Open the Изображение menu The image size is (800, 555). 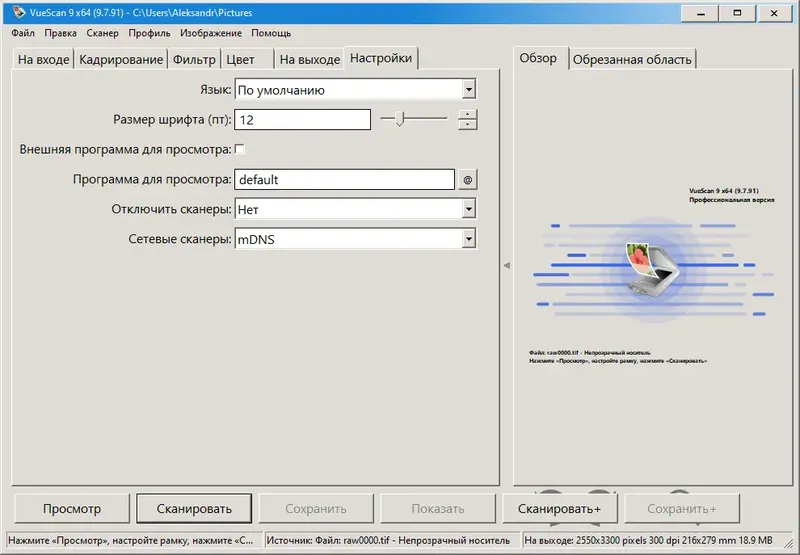coord(211,33)
